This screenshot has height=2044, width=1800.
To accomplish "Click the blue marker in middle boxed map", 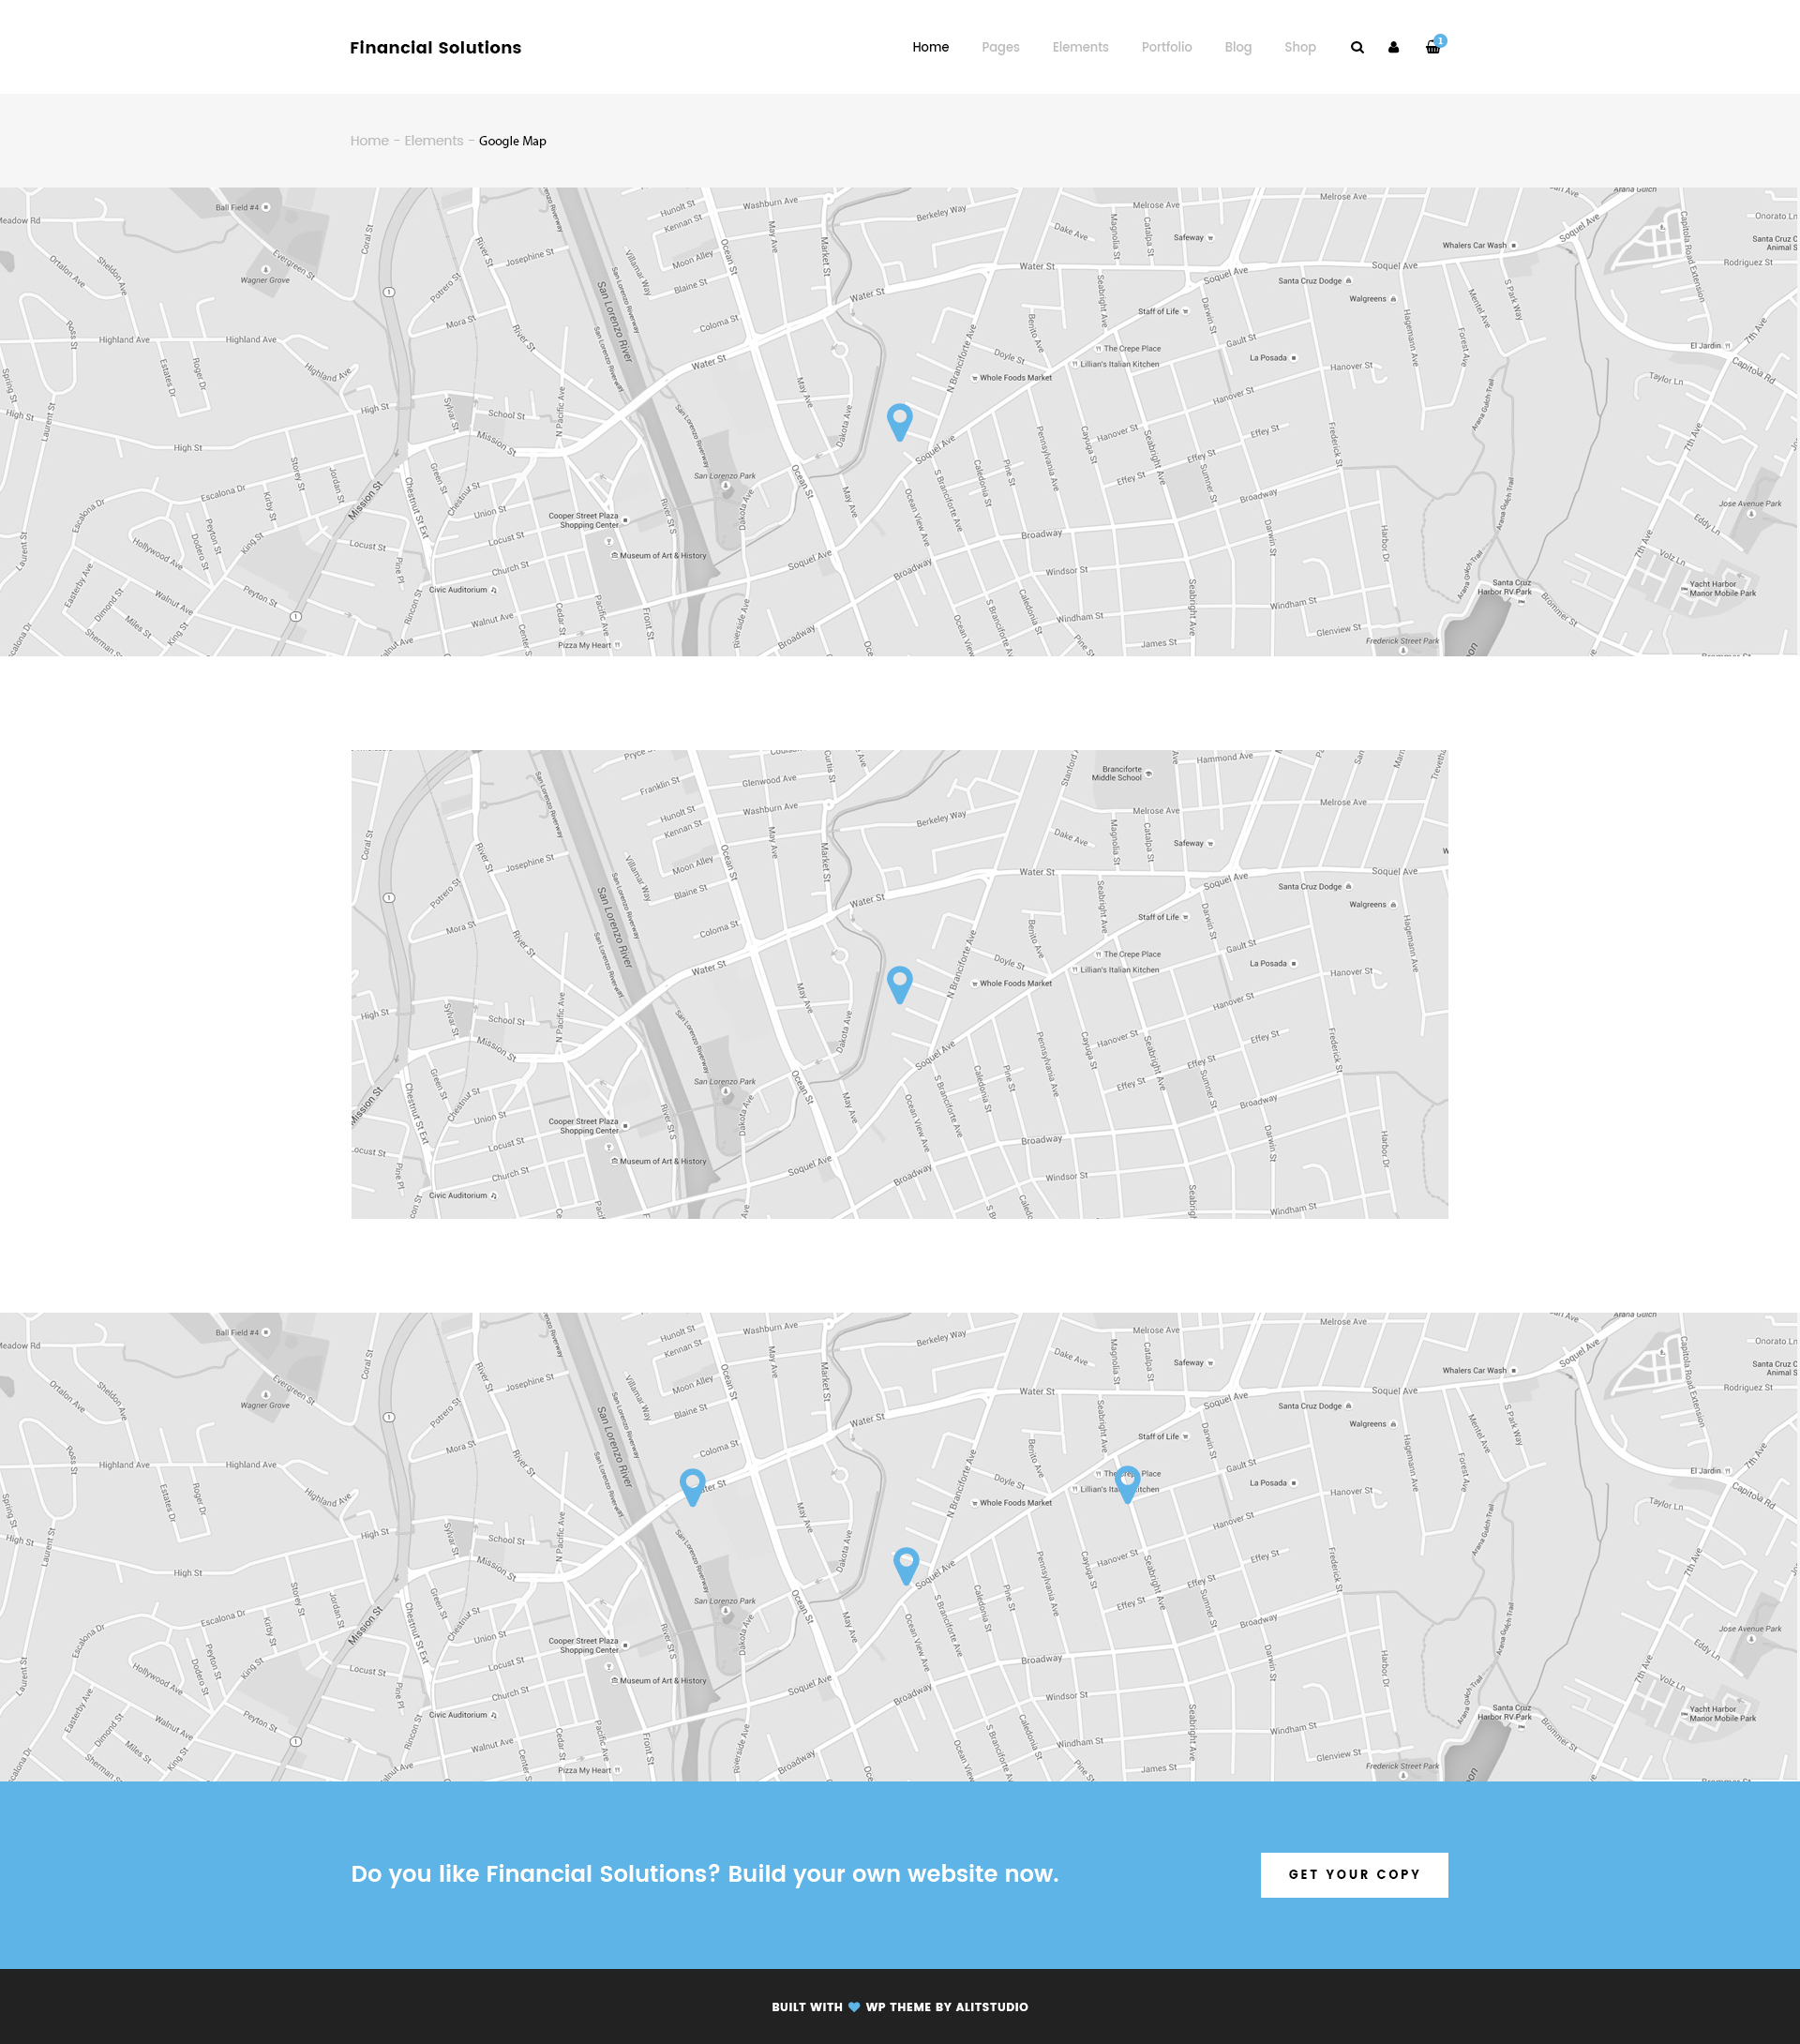I will (x=900, y=982).
